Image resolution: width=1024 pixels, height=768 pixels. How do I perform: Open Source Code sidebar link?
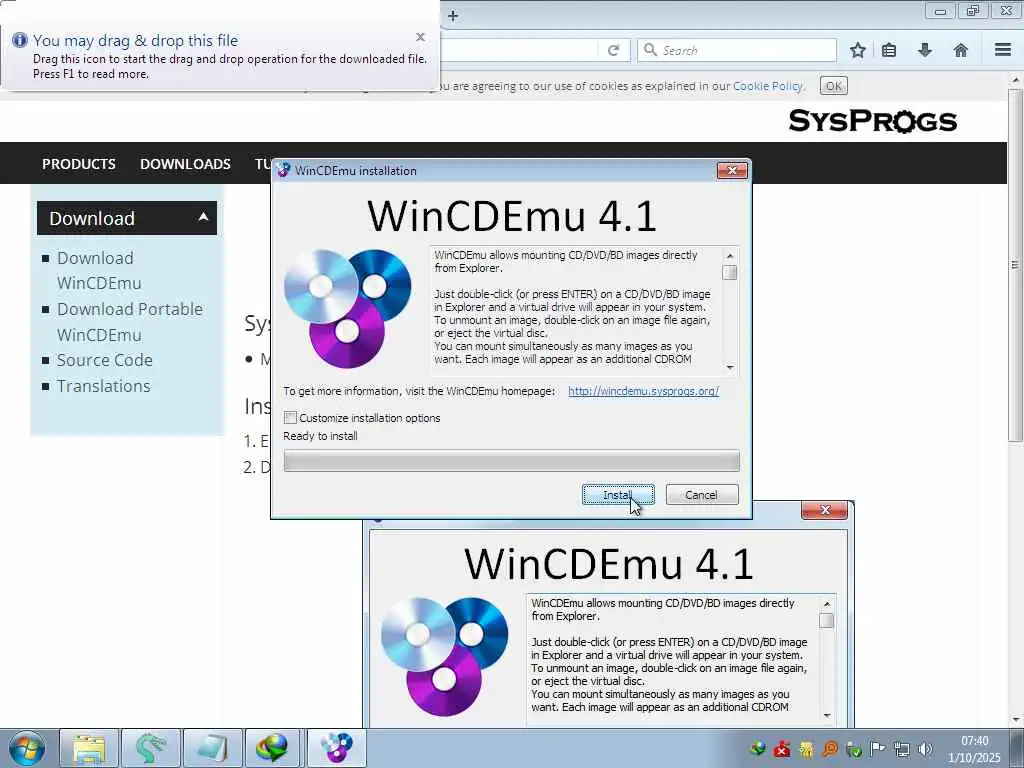104,360
